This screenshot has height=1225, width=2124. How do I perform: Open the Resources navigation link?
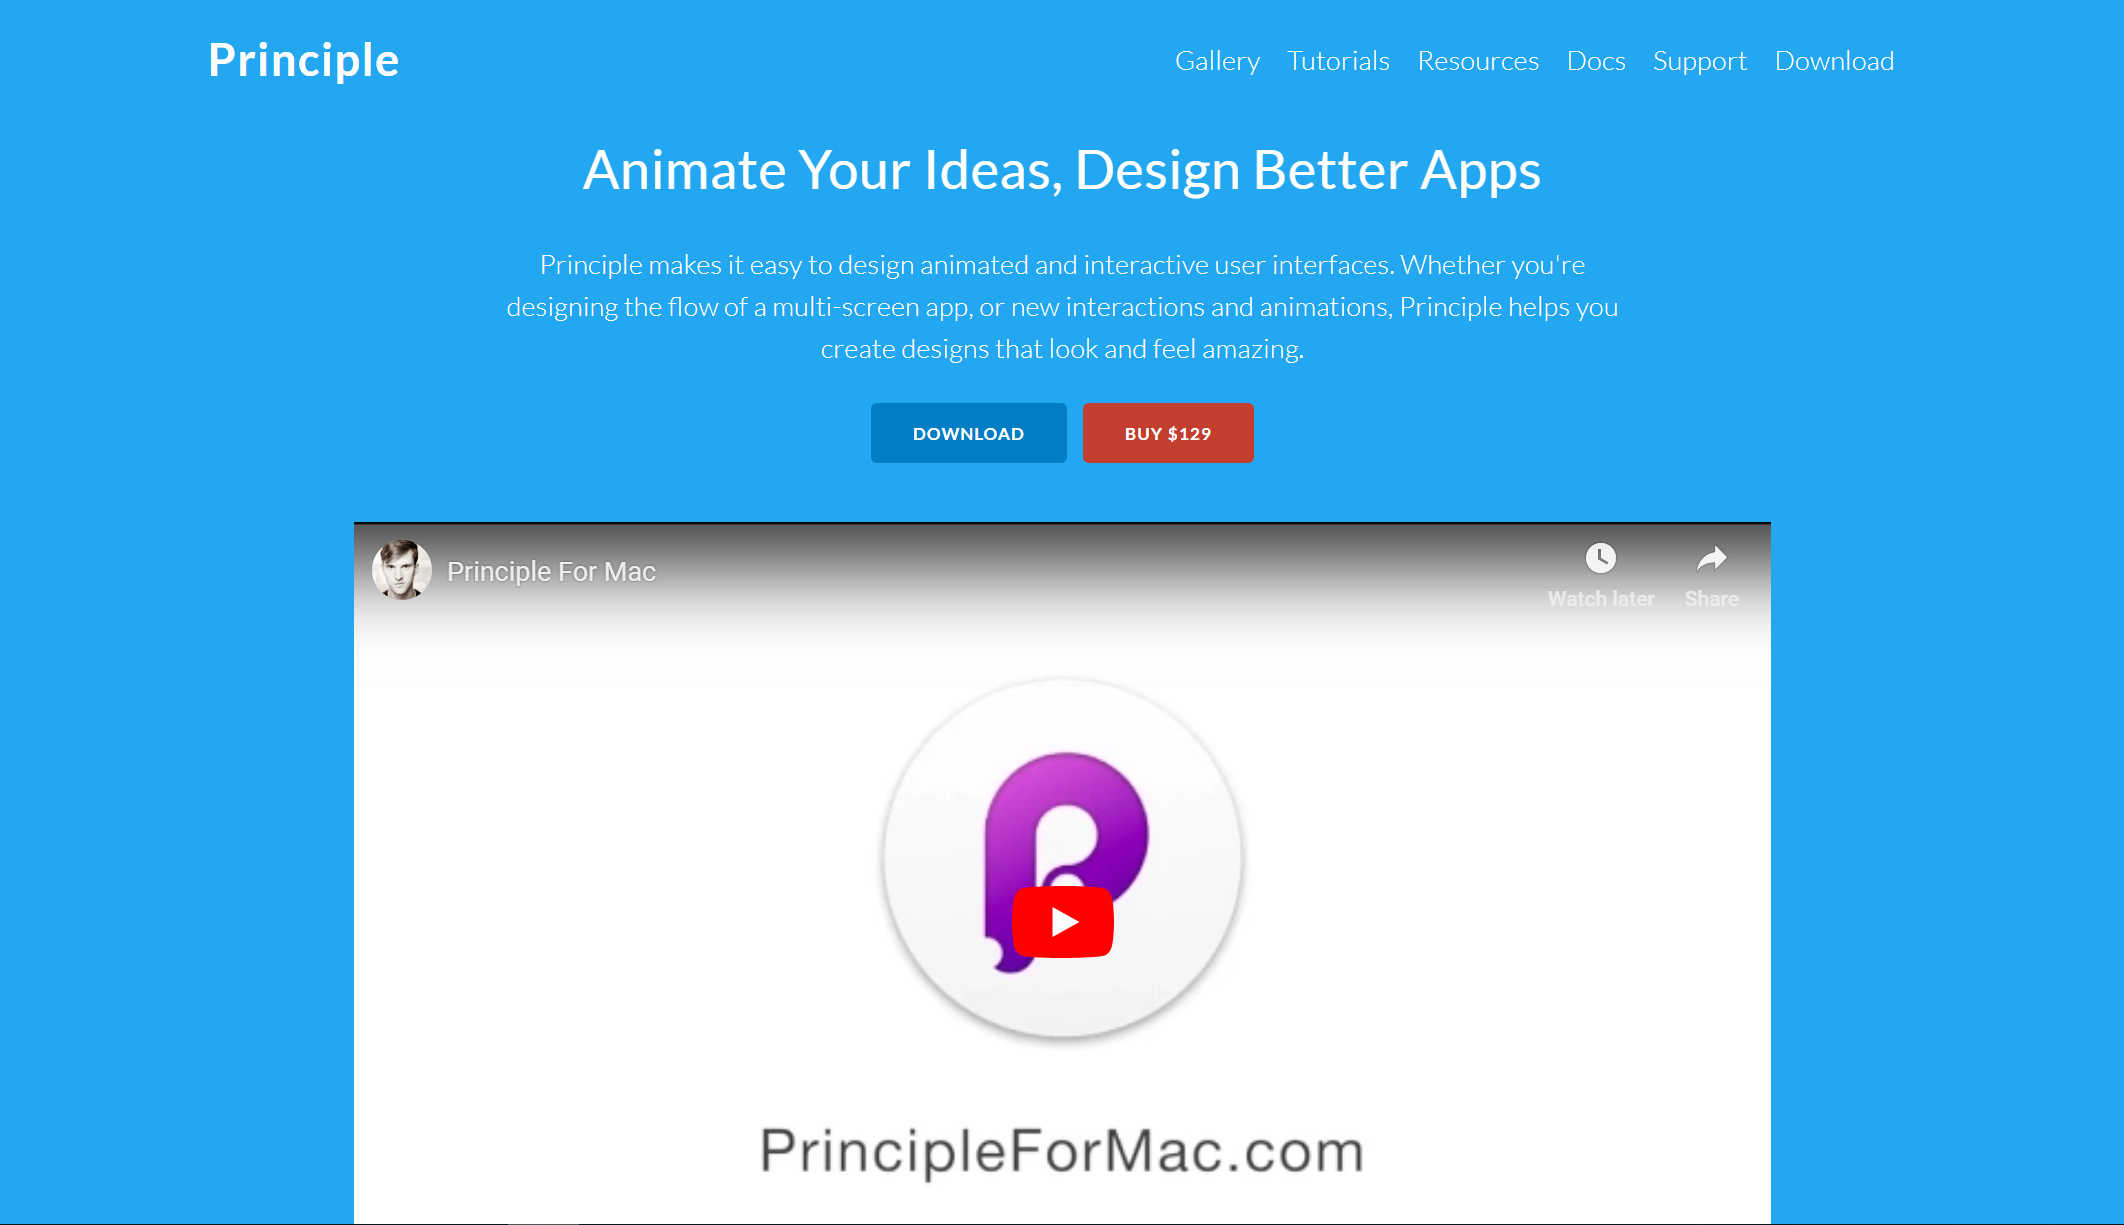pyautogui.click(x=1478, y=61)
